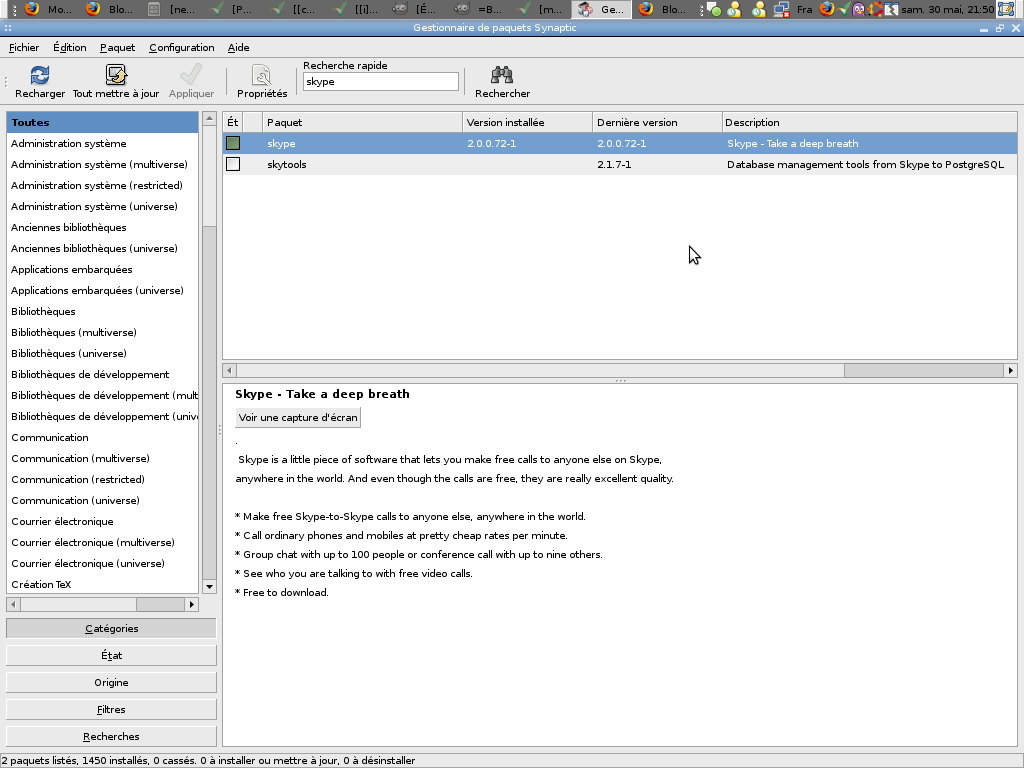Click the Origine view button
The height and width of the screenshot is (768, 1024).
111,682
